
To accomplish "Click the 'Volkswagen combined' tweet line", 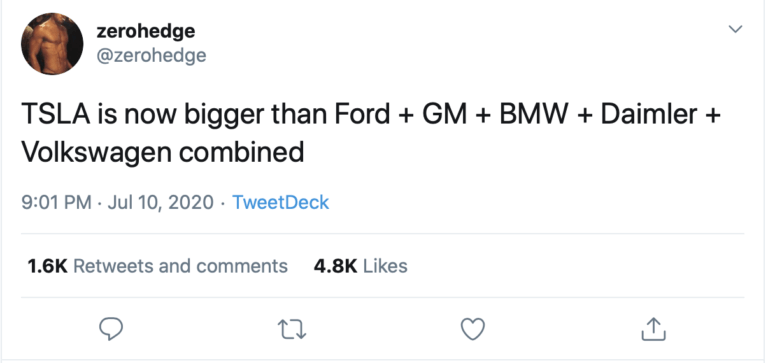I will [163, 152].
